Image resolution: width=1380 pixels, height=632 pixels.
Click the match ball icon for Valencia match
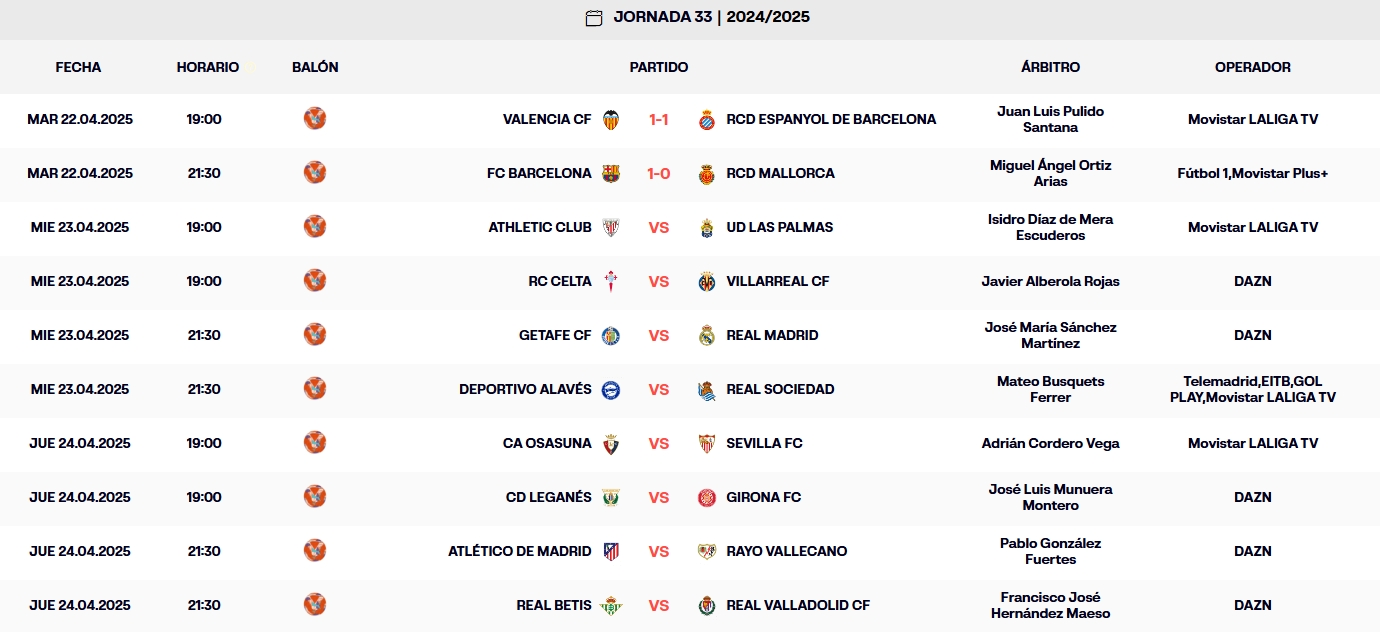tap(315, 119)
